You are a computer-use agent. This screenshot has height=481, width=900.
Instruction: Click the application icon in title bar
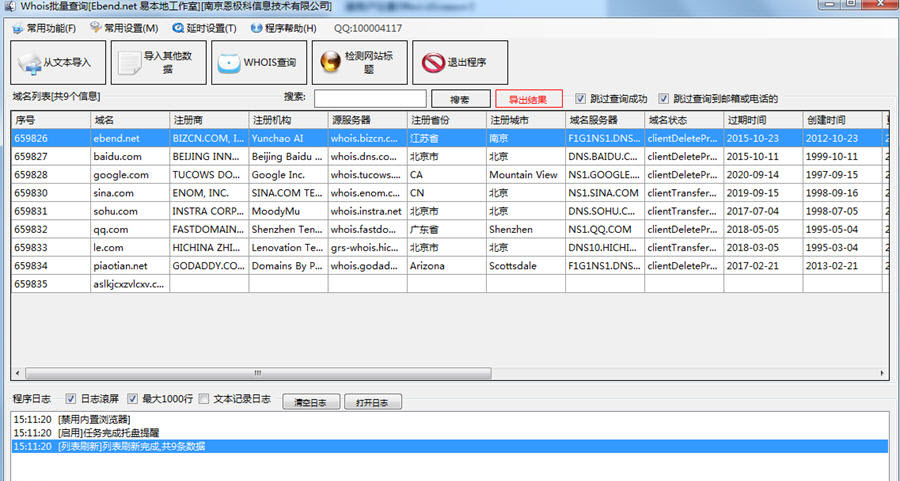pyautogui.click(x=10, y=6)
